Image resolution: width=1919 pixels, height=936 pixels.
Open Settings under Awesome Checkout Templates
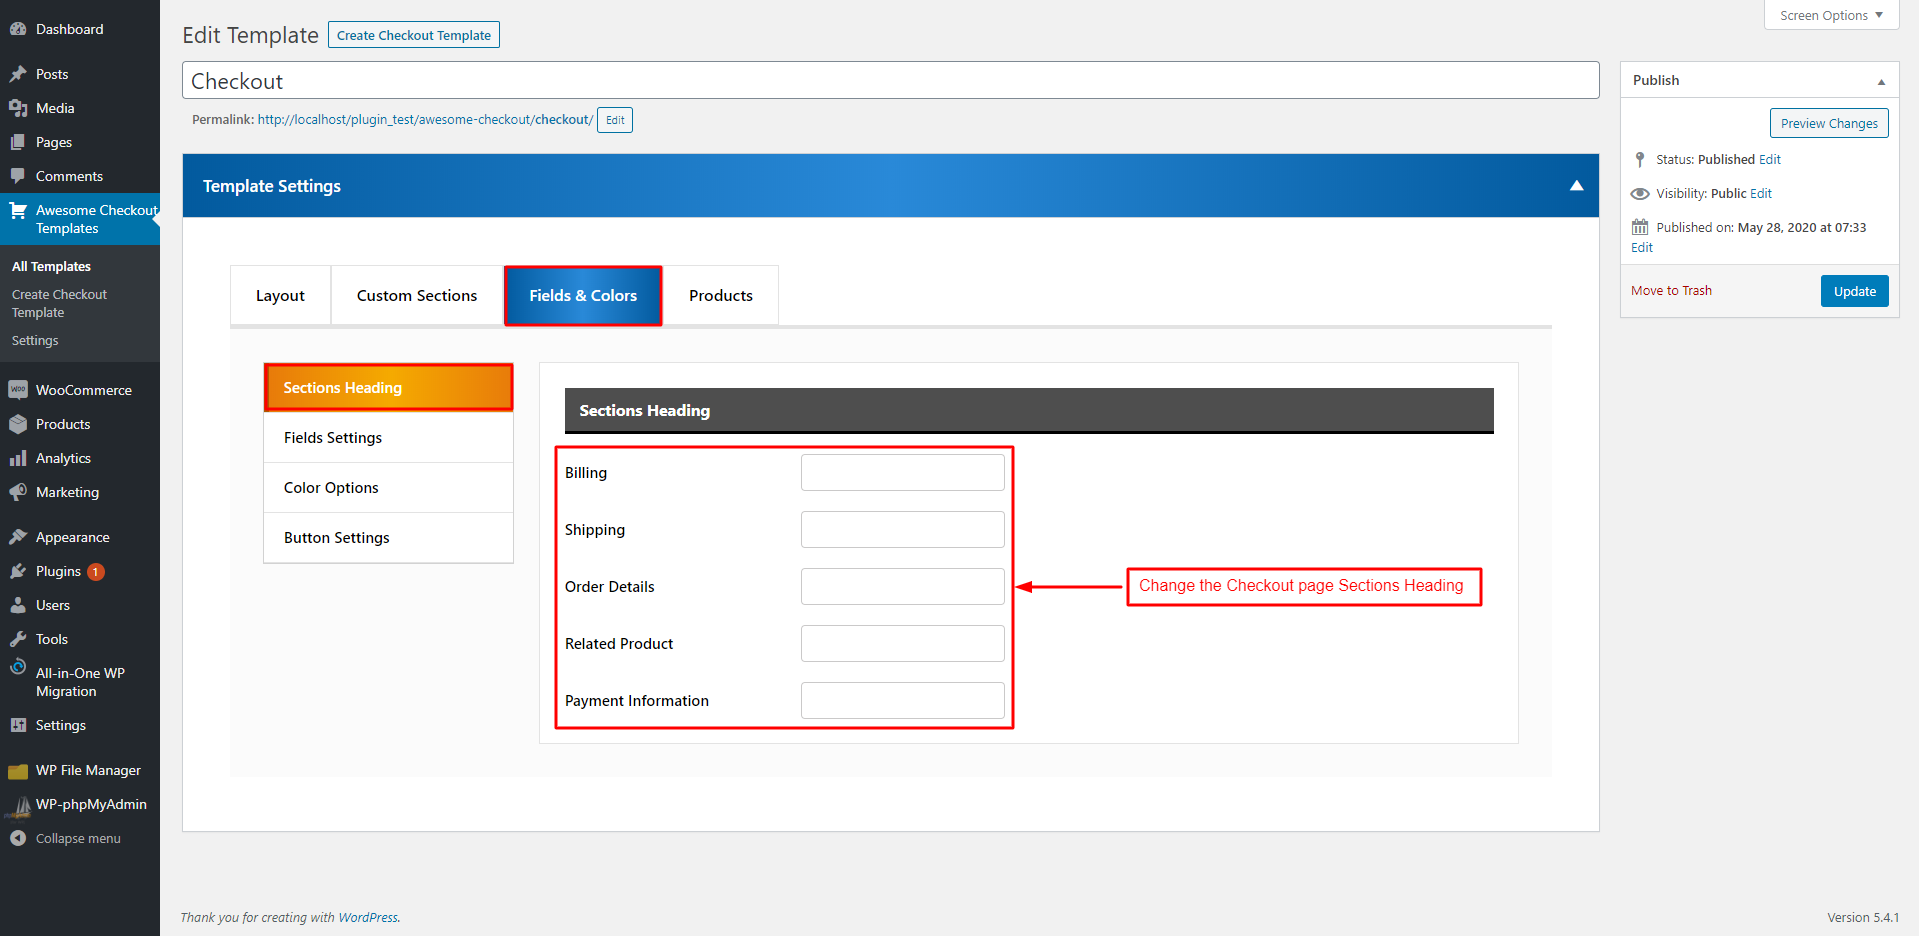tap(35, 341)
